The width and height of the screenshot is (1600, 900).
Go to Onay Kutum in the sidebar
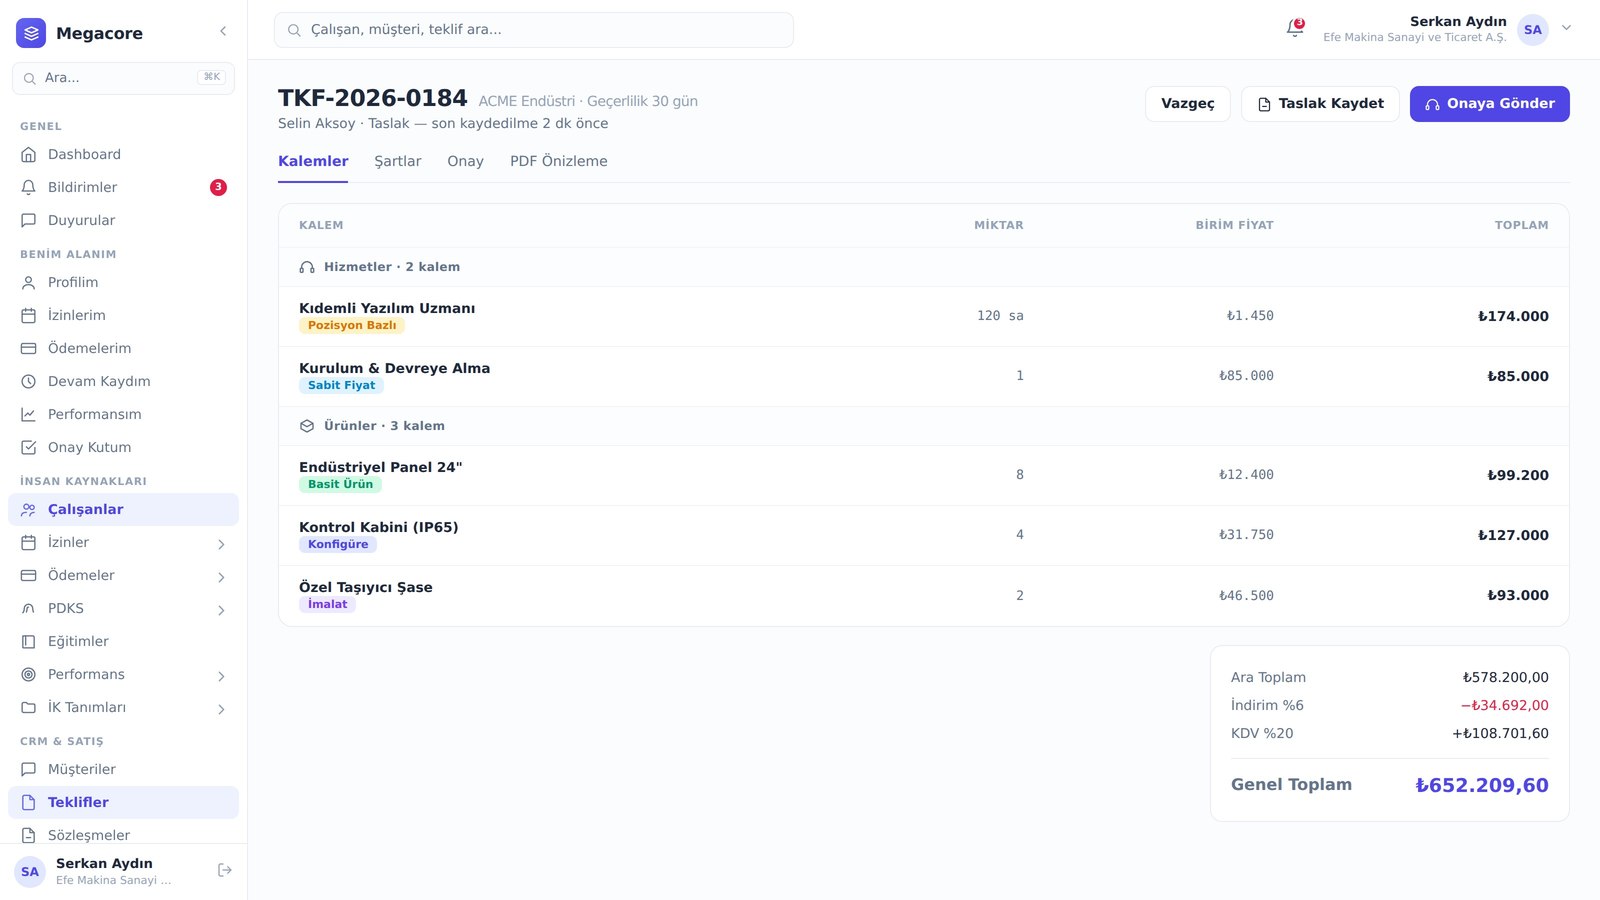tap(123, 447)
